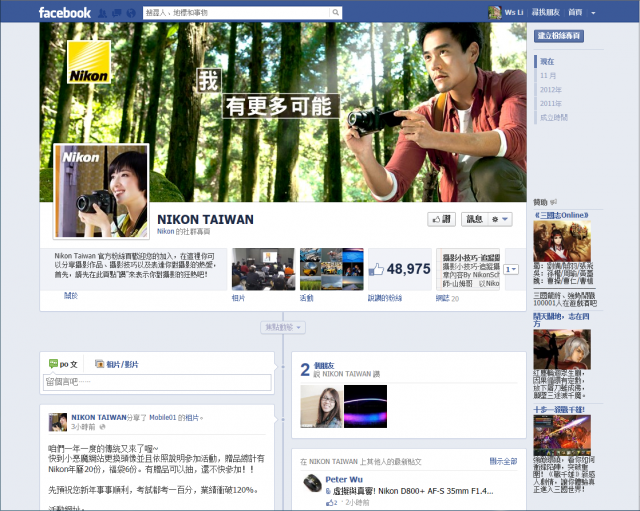This screenshot has width=640, height=511.
Task: Expand the account dropdown arrow
Action: [593, 13]
